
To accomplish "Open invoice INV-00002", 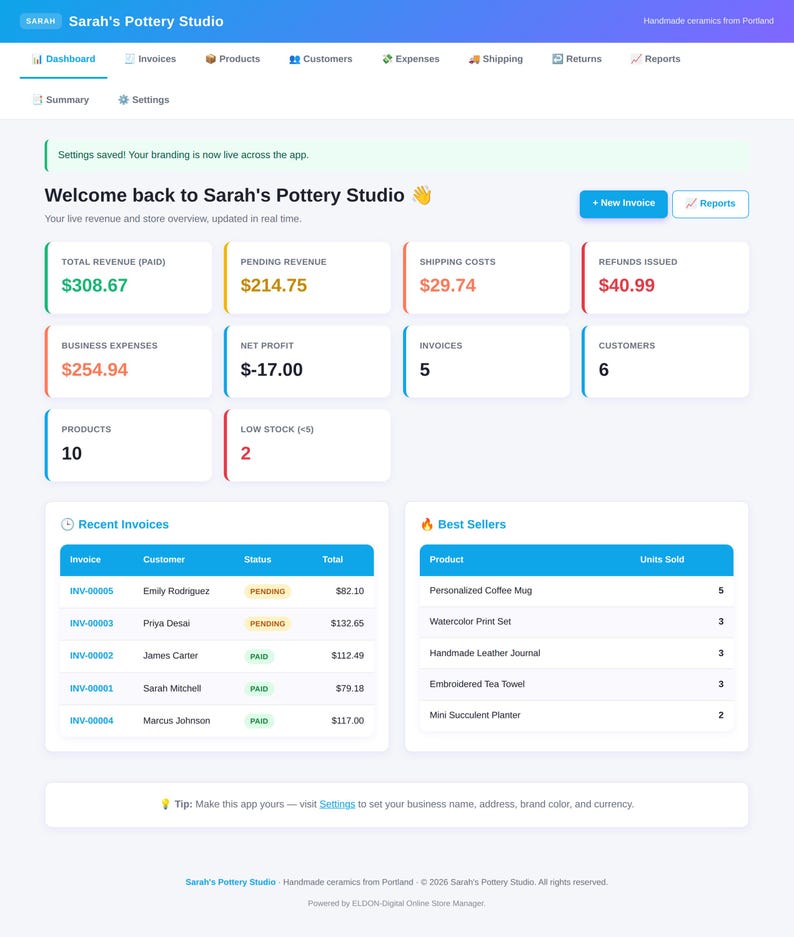I will point(91,656).
